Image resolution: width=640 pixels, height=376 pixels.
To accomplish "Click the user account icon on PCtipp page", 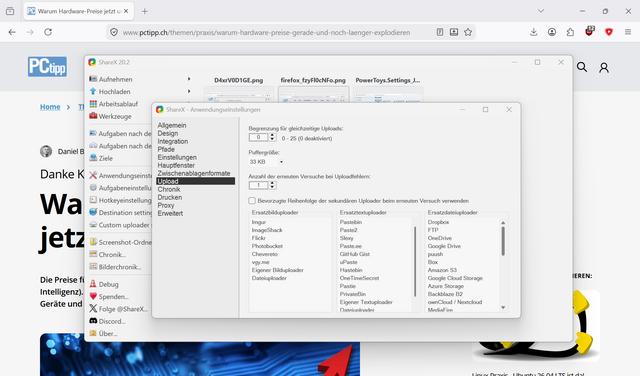I will click(604, 67).
